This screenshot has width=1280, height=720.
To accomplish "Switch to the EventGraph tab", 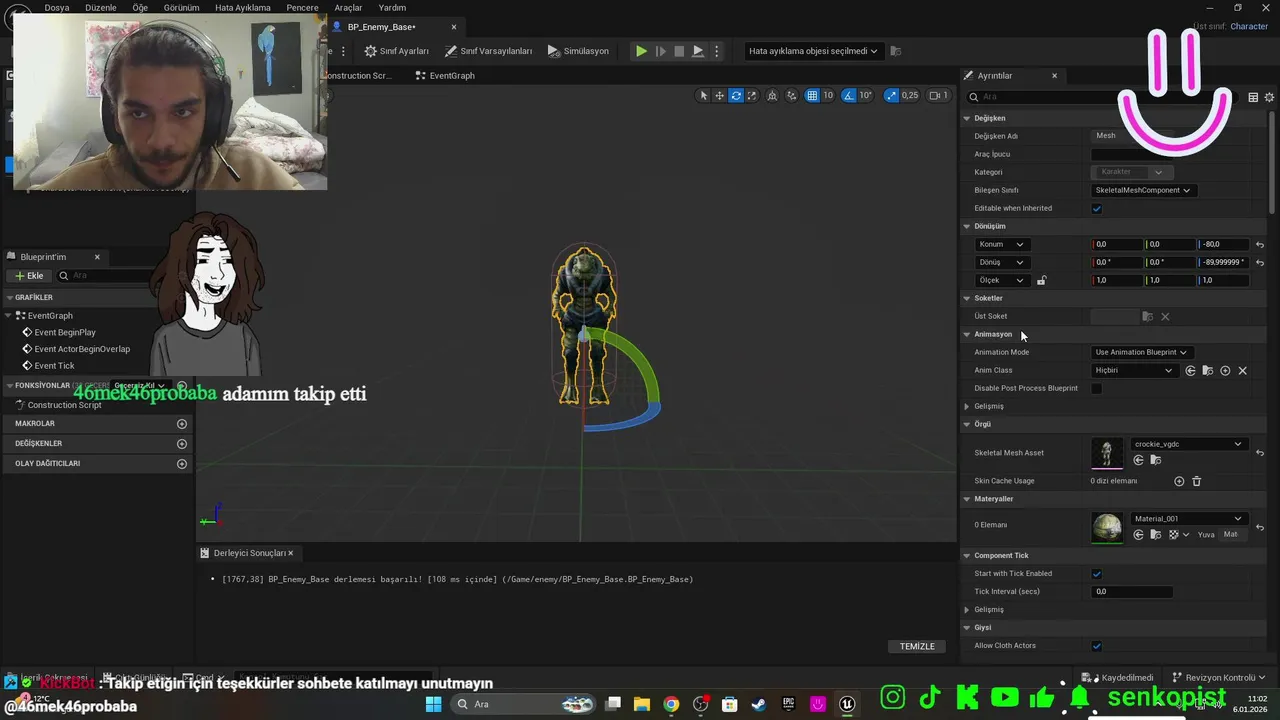I will pyautogui.click(x=445, y=75).
